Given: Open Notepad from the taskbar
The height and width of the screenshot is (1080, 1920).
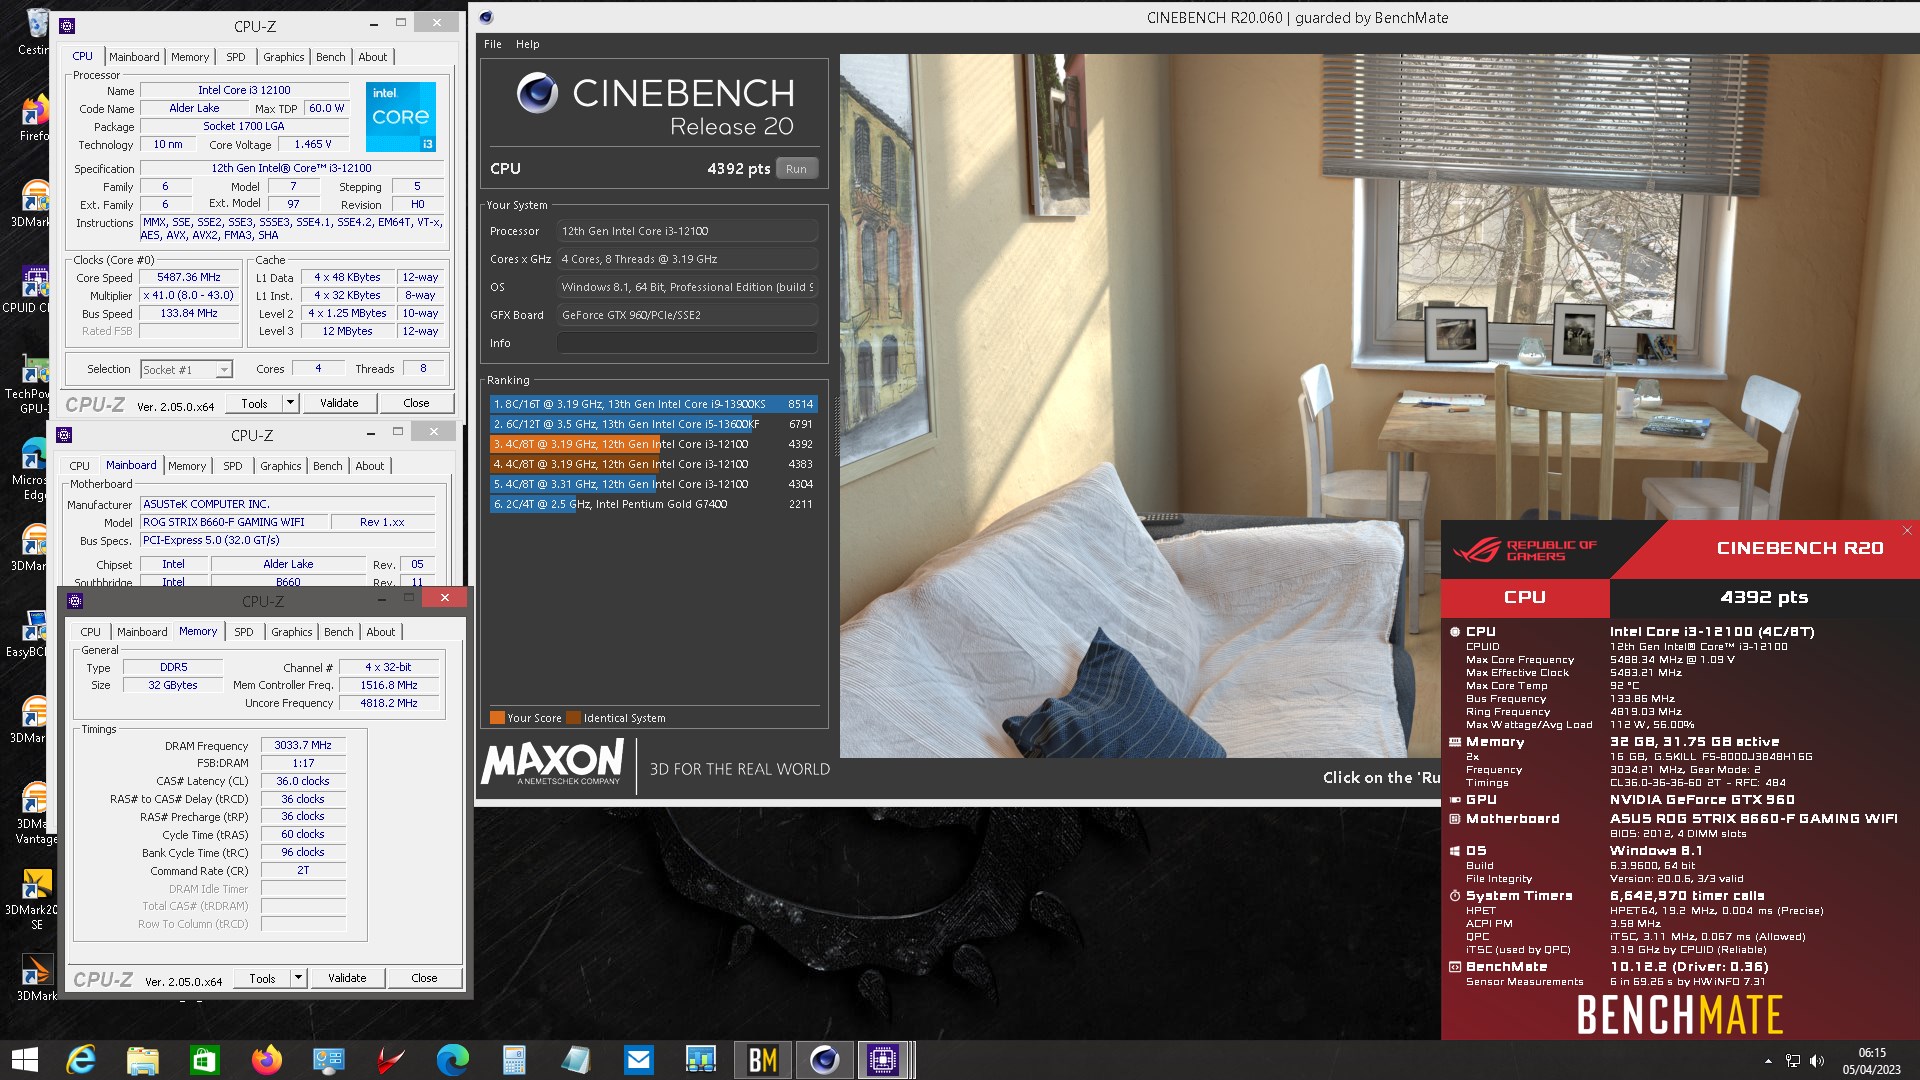Looking at the screenshot, I should pos(577,1060).
